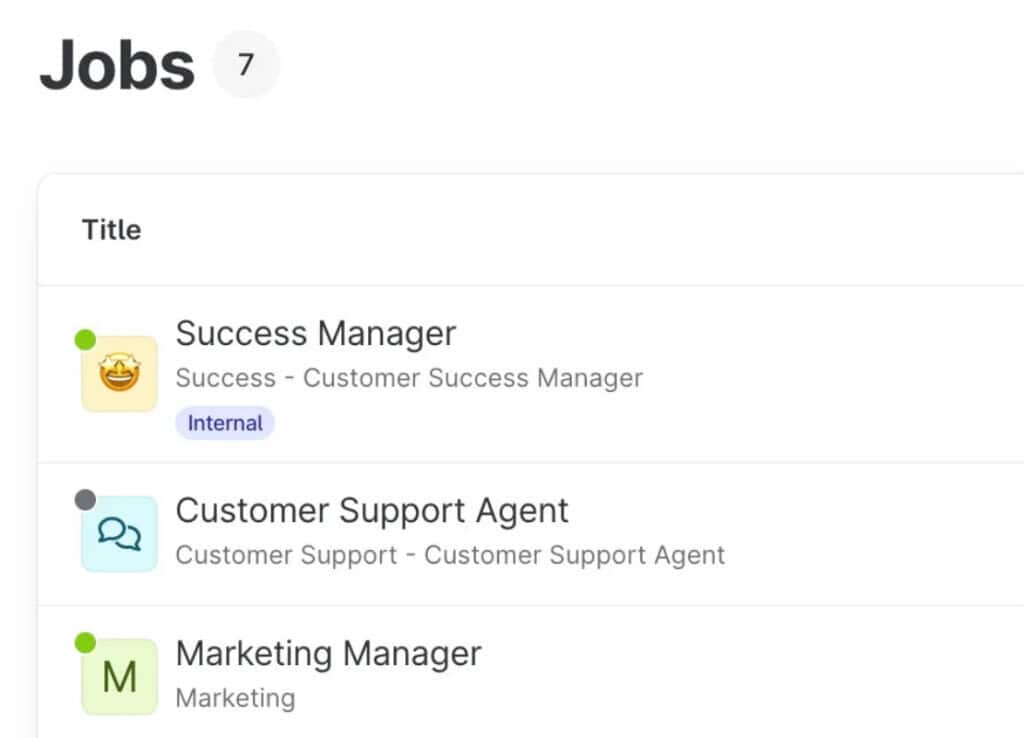
Task: Click blank row area right of Marketing Manager title
Action: pyautogui.click(x=750, y=655)
